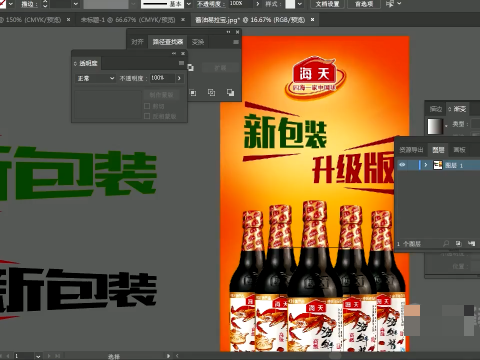The height and width of the screenshot is (360, 480).
Task: Open the Transparency panel flyout menu
Action: point(181,63)
